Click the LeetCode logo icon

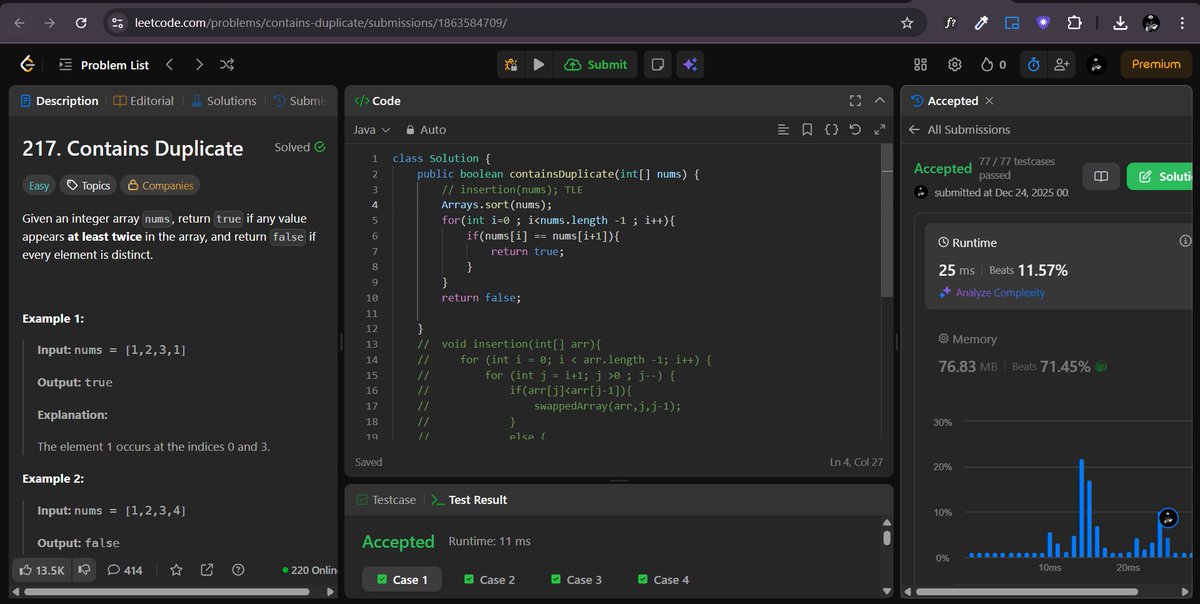click(x=27, y=64)
